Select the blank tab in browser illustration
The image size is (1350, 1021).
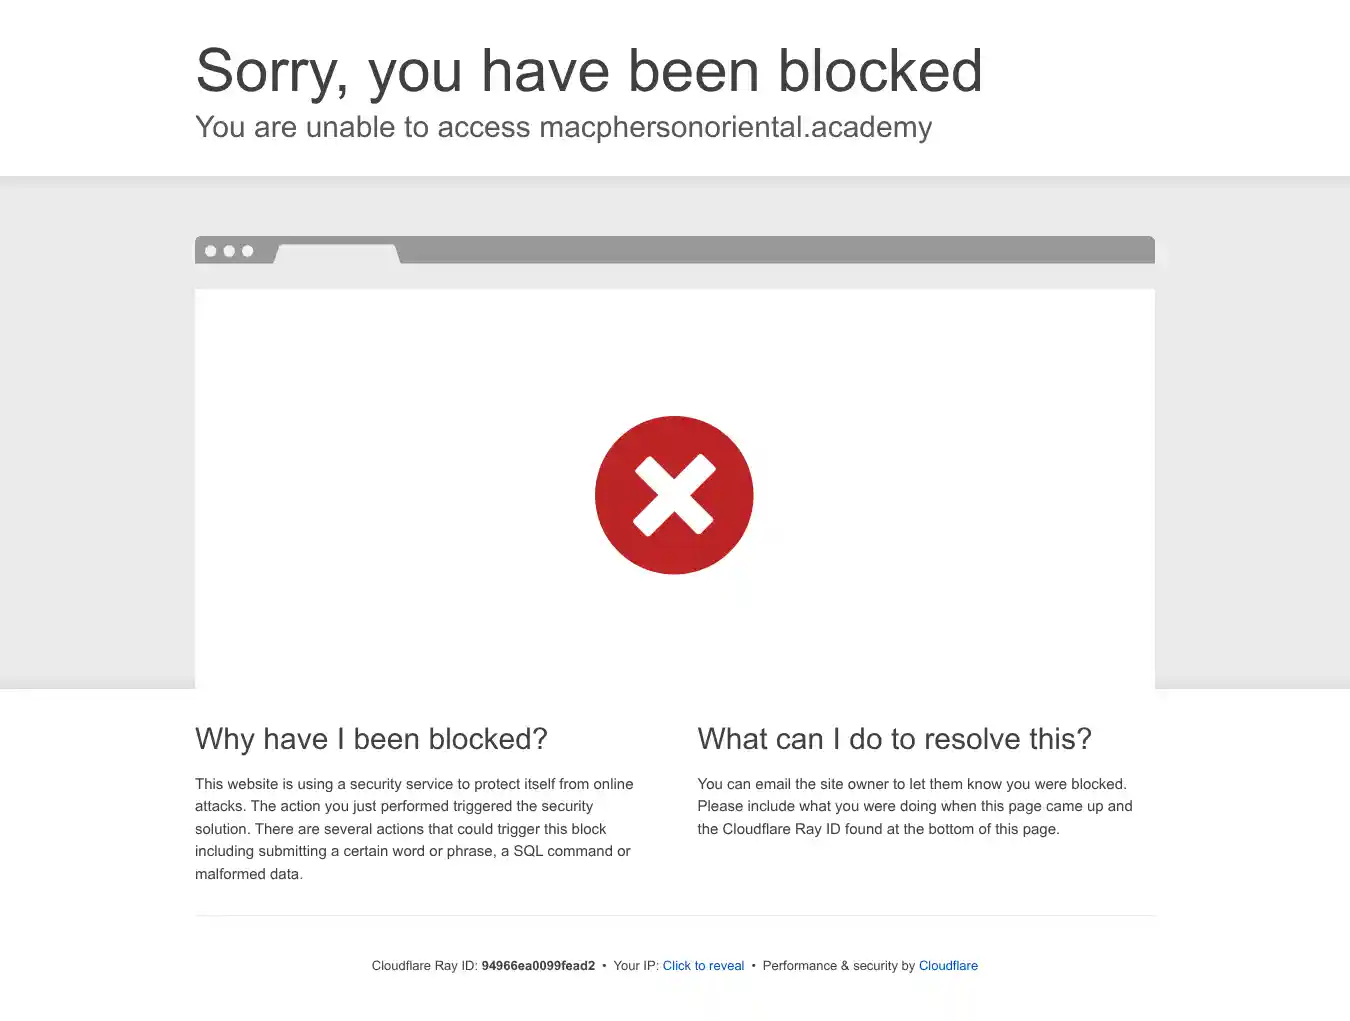338,254
